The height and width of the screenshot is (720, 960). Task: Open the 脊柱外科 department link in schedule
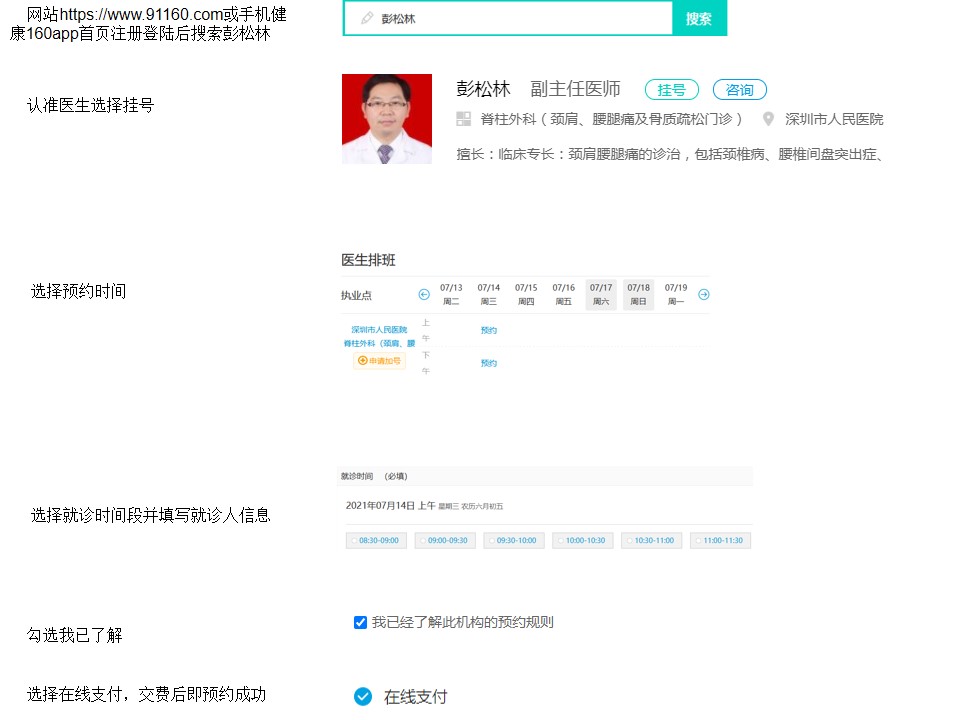click(x=379, y=343)
